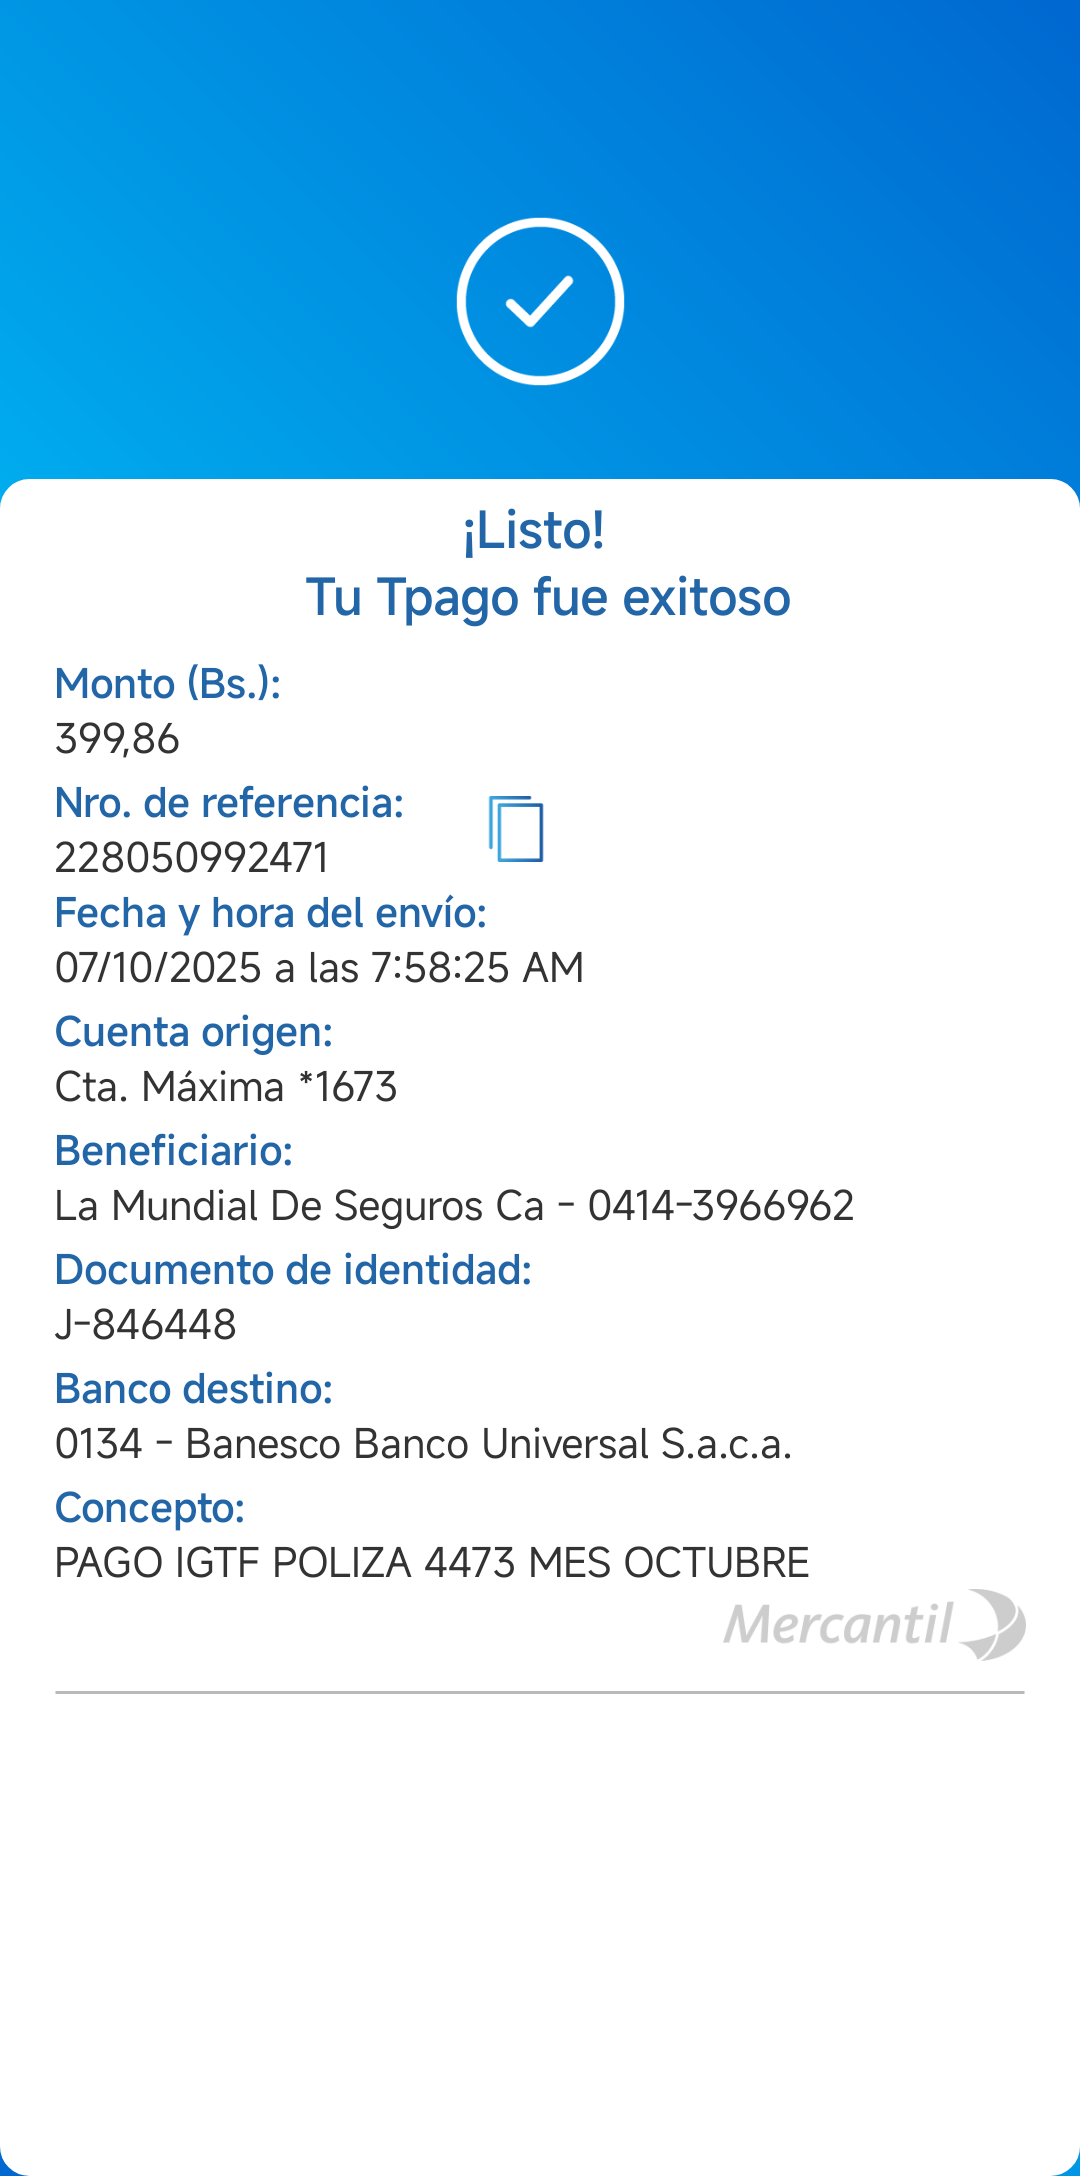Select the identity document J-846448
This screenshot has width=1080, height=2176.
tap(145, 1325)
